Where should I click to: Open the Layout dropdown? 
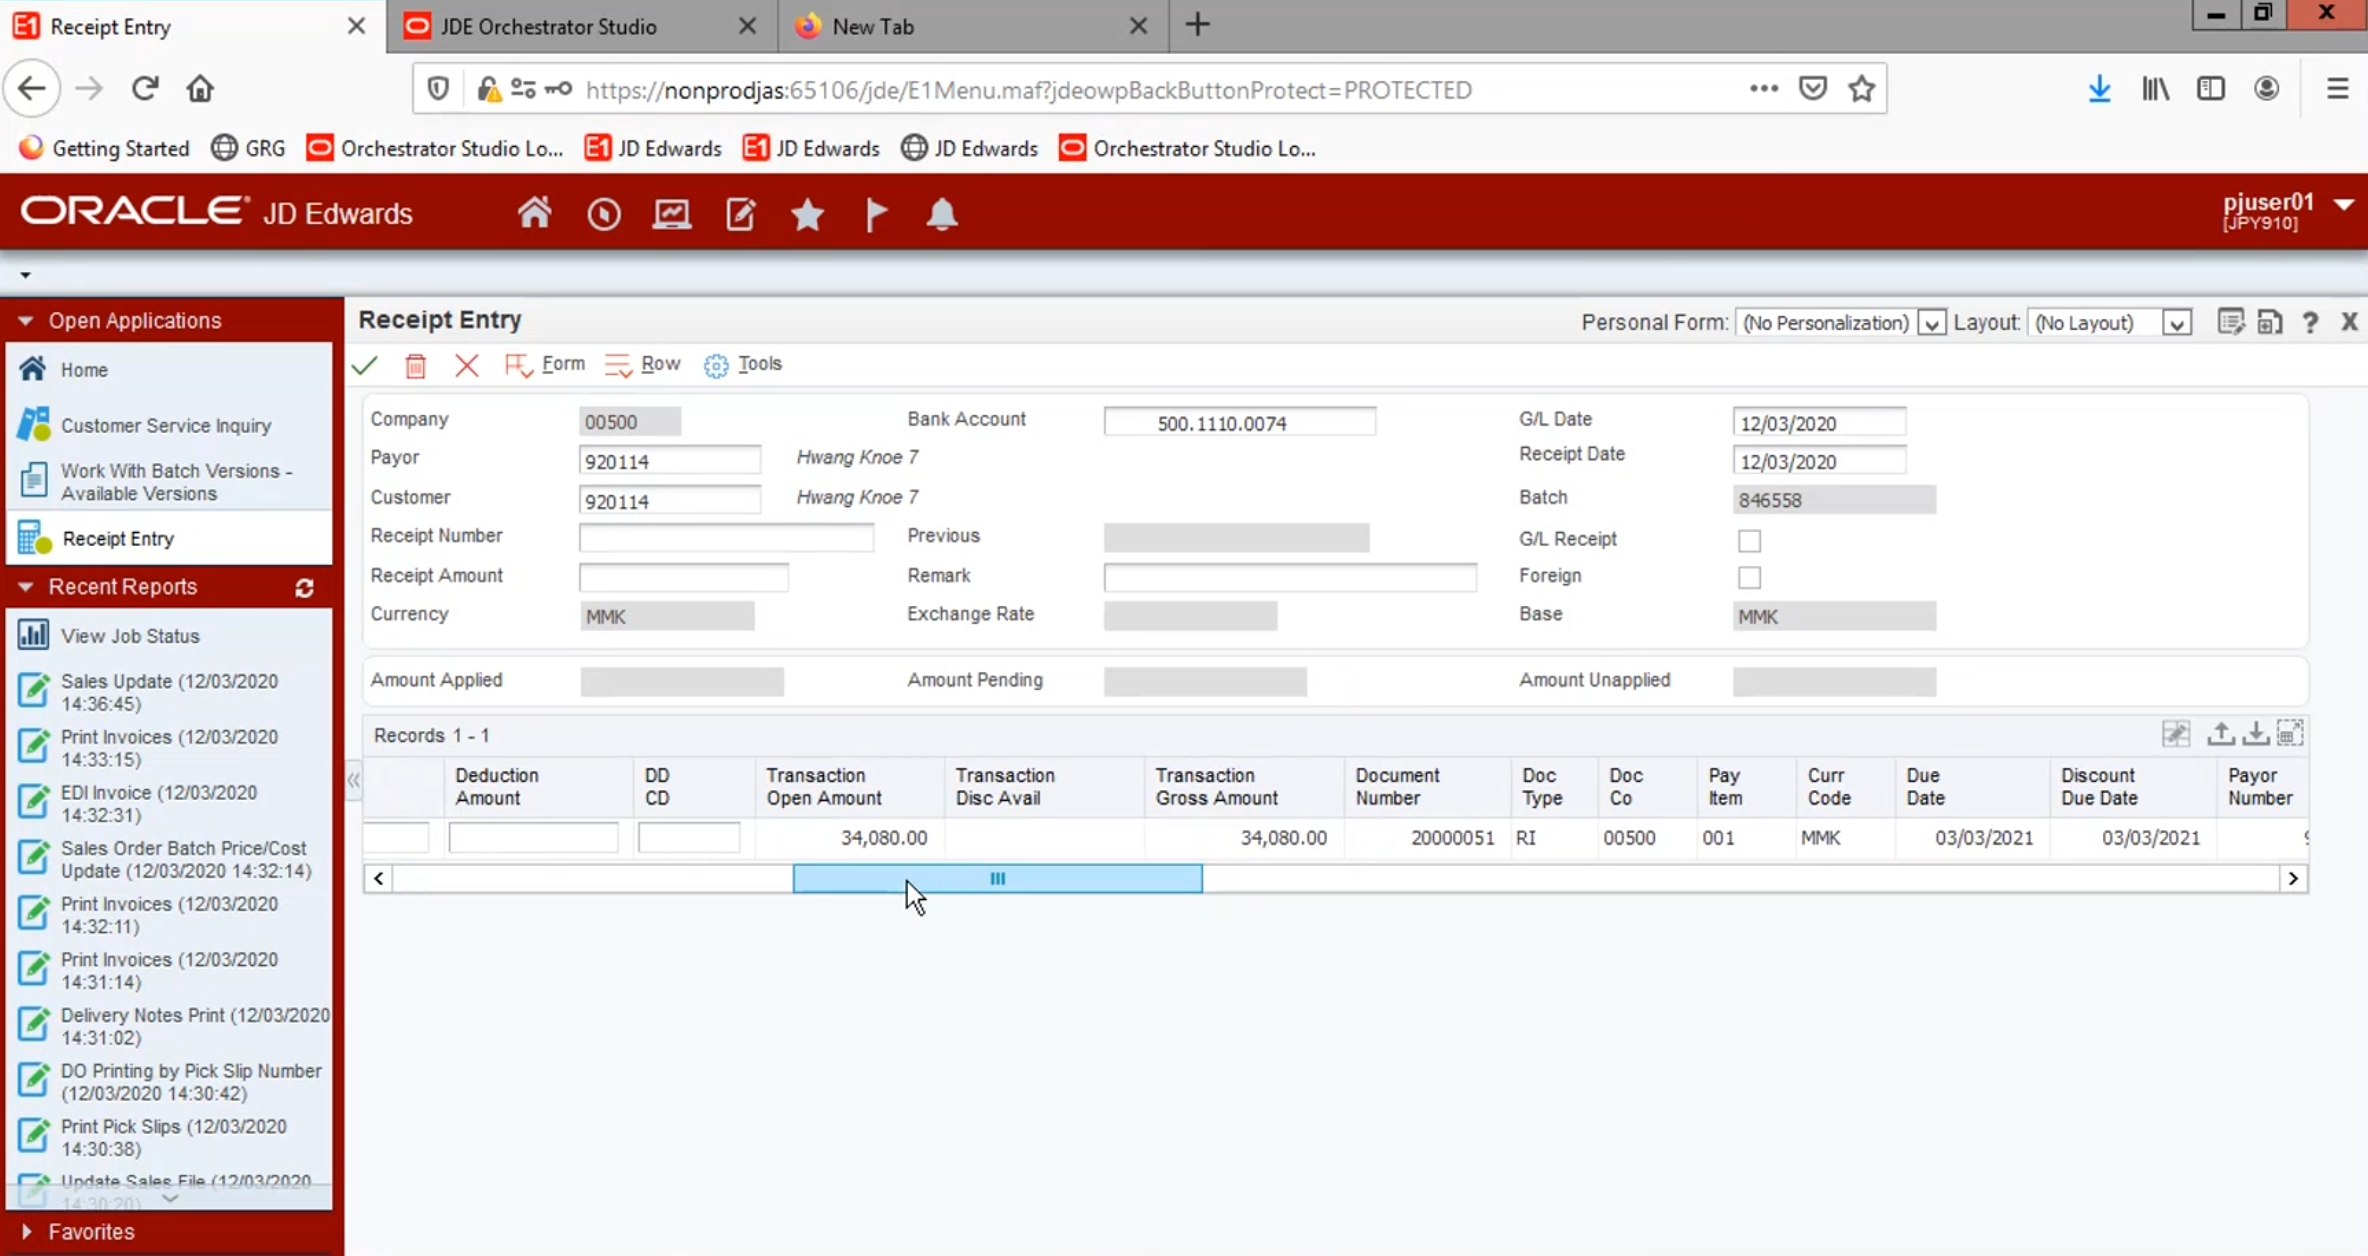pos(2176,323)
